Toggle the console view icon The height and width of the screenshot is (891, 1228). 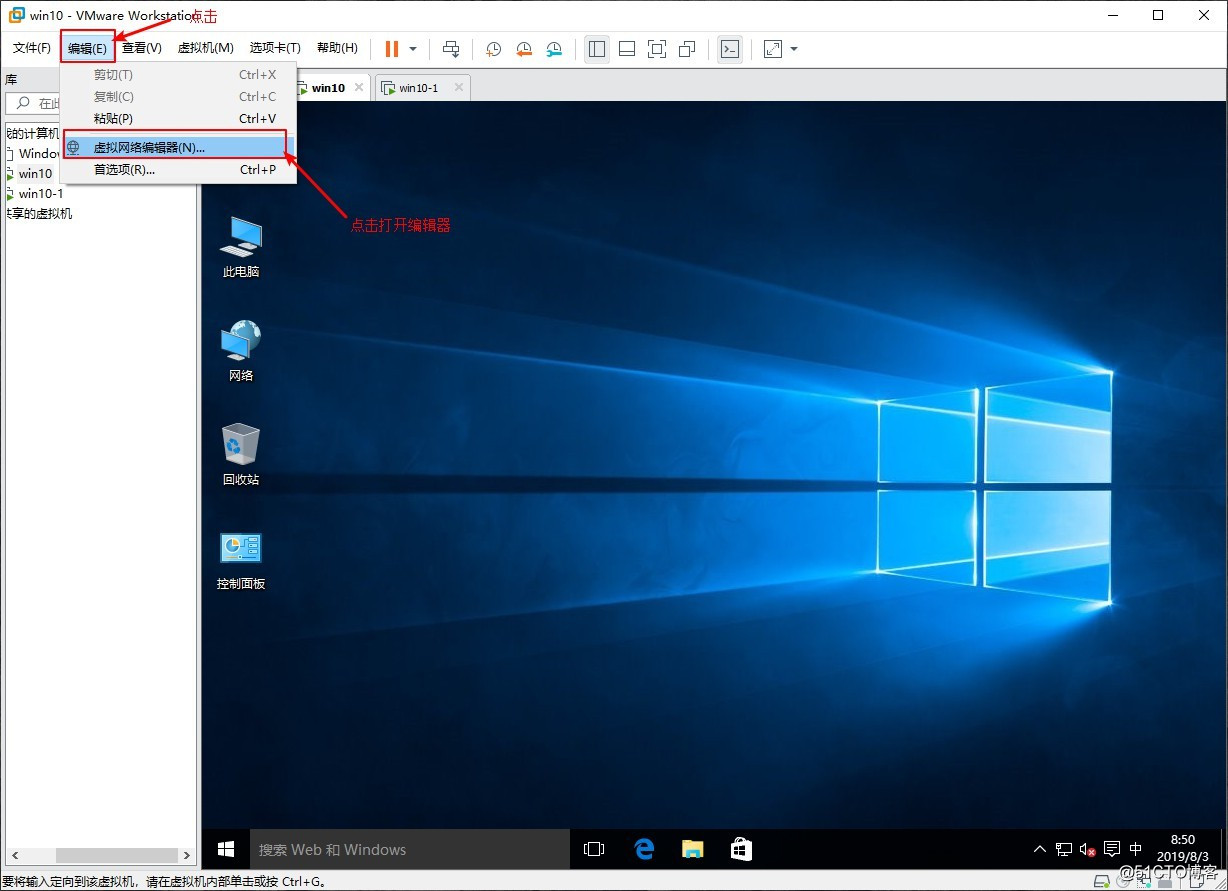coord(730,48)
